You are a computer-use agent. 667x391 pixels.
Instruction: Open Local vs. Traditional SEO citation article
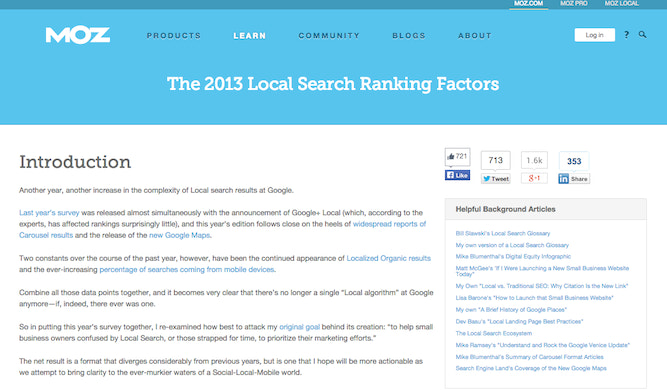coord(542,286)
